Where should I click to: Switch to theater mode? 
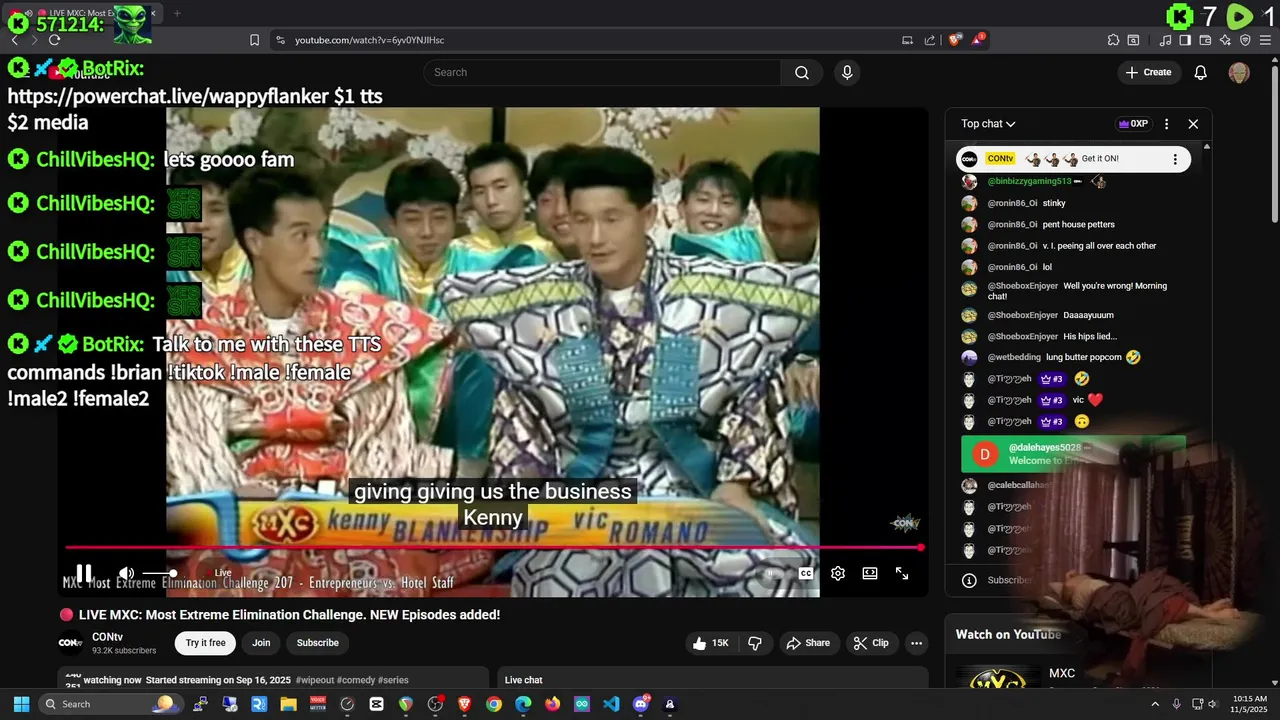[x=870, y=573]
